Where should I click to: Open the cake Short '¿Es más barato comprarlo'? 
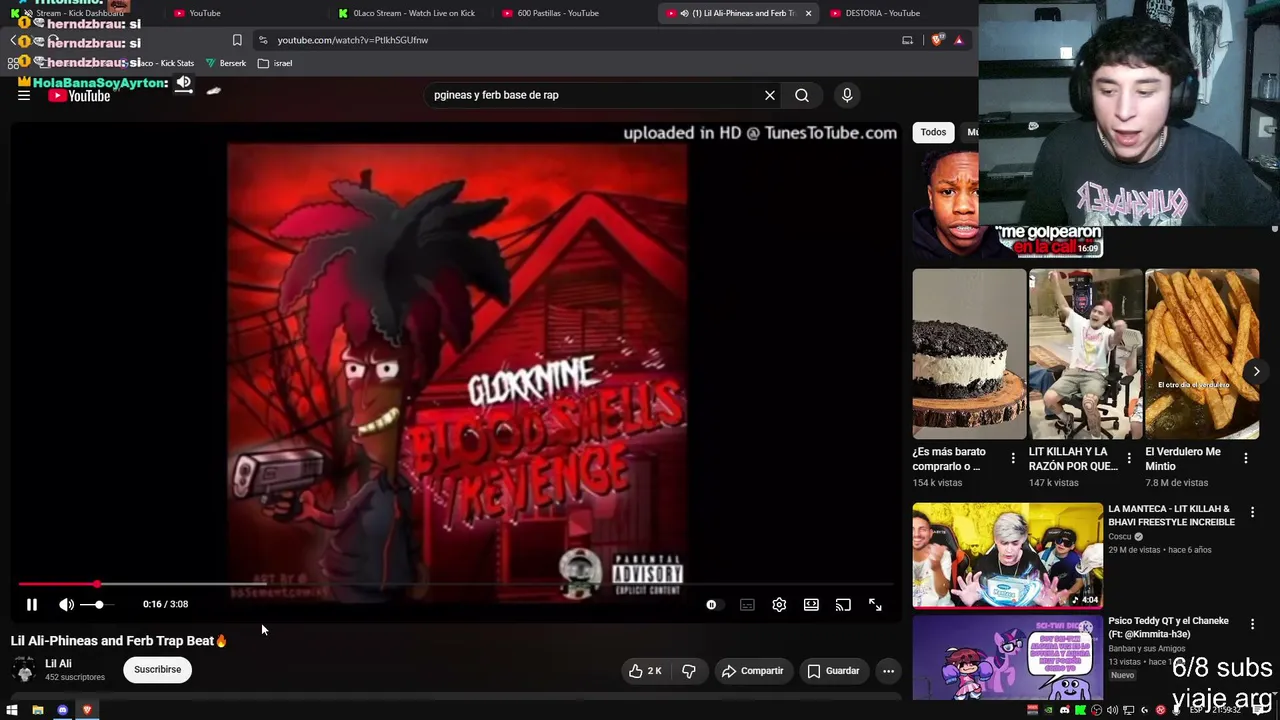[969, 354]
